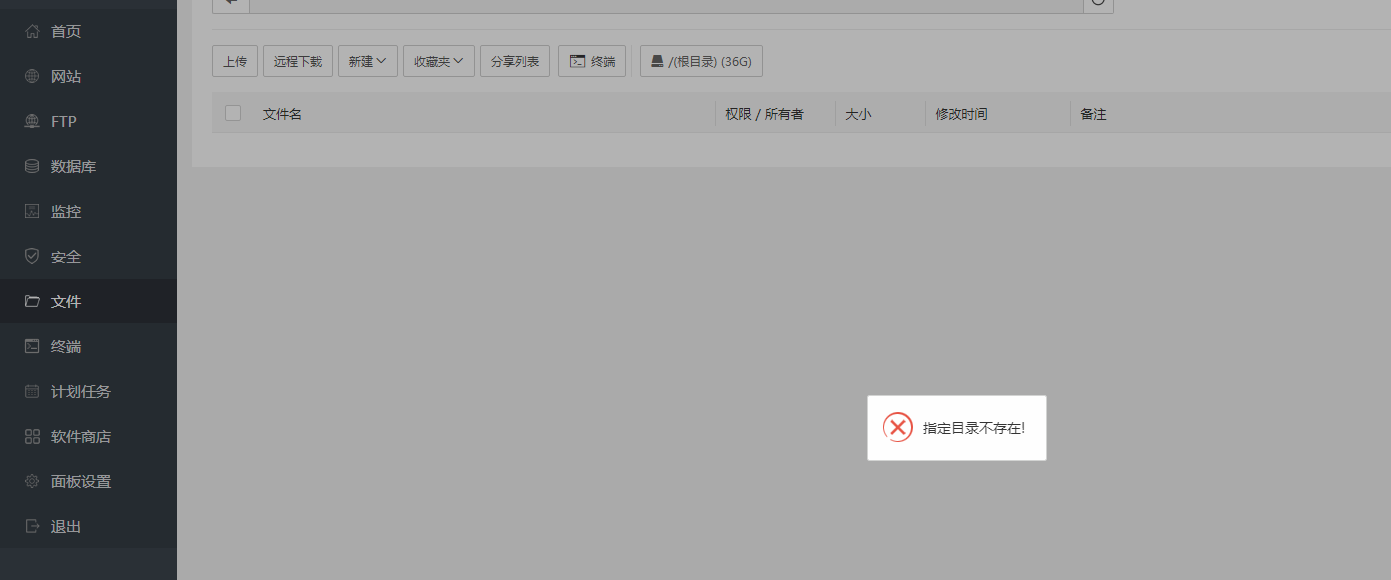This screenshot has width=1391, height=580.
Task: Click the /(根目录) (36G) disk button
Action: tap(701, 61)
